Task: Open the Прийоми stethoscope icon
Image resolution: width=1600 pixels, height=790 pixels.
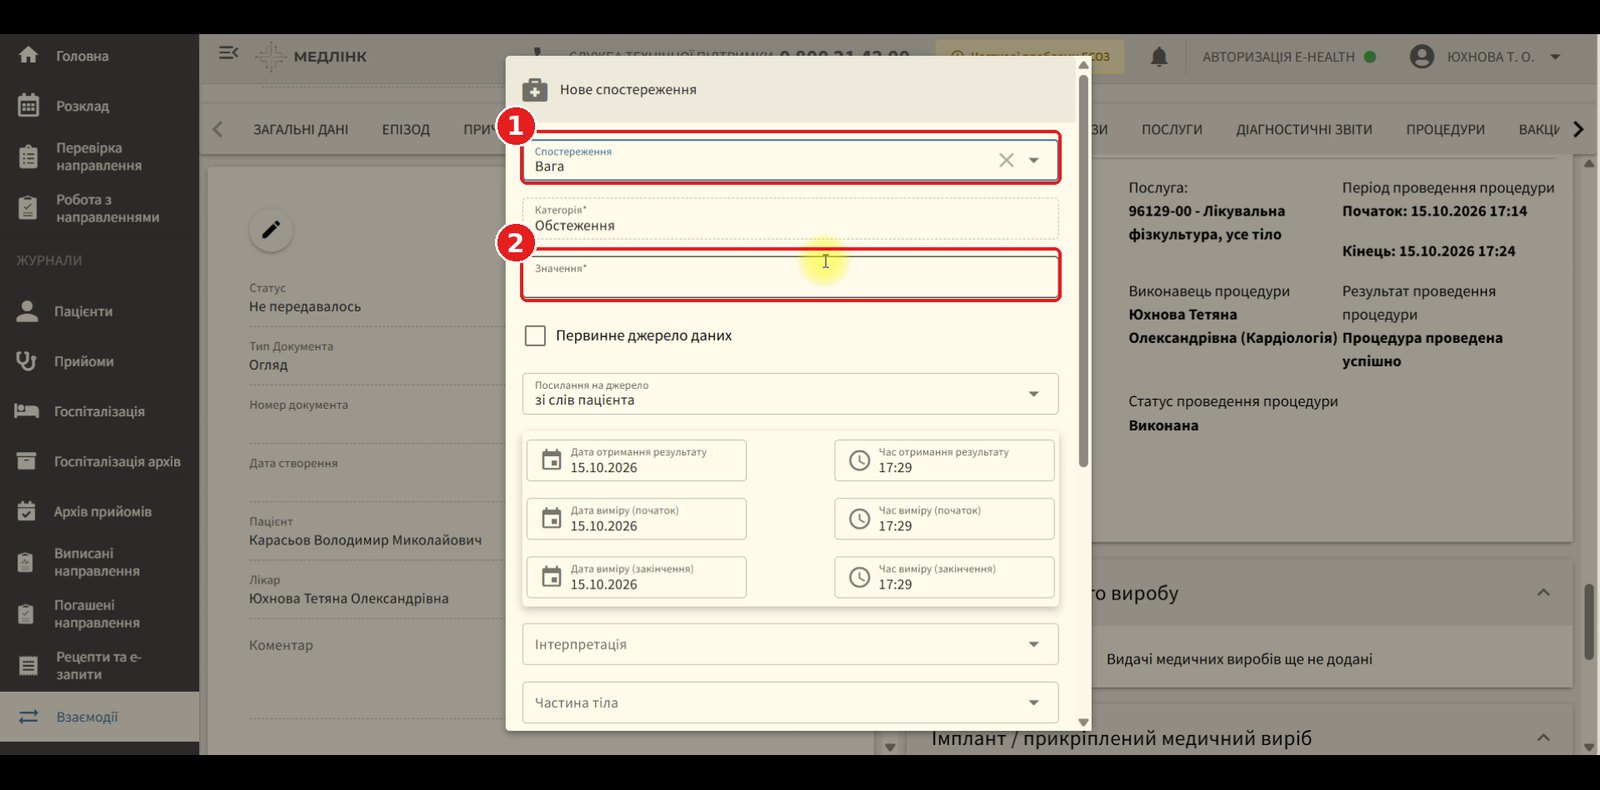Action: click(27, 361)
